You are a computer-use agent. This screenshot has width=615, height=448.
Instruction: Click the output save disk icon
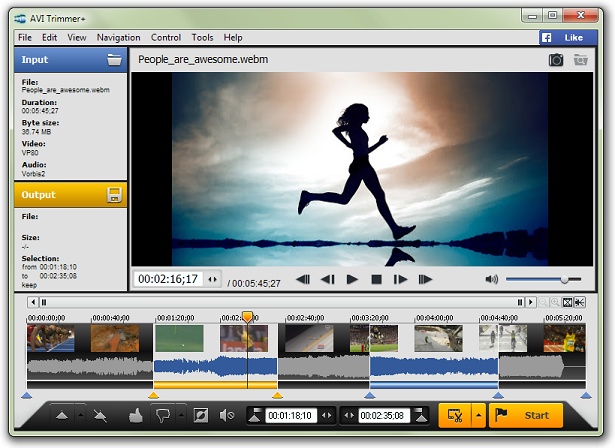click(114, 194)
